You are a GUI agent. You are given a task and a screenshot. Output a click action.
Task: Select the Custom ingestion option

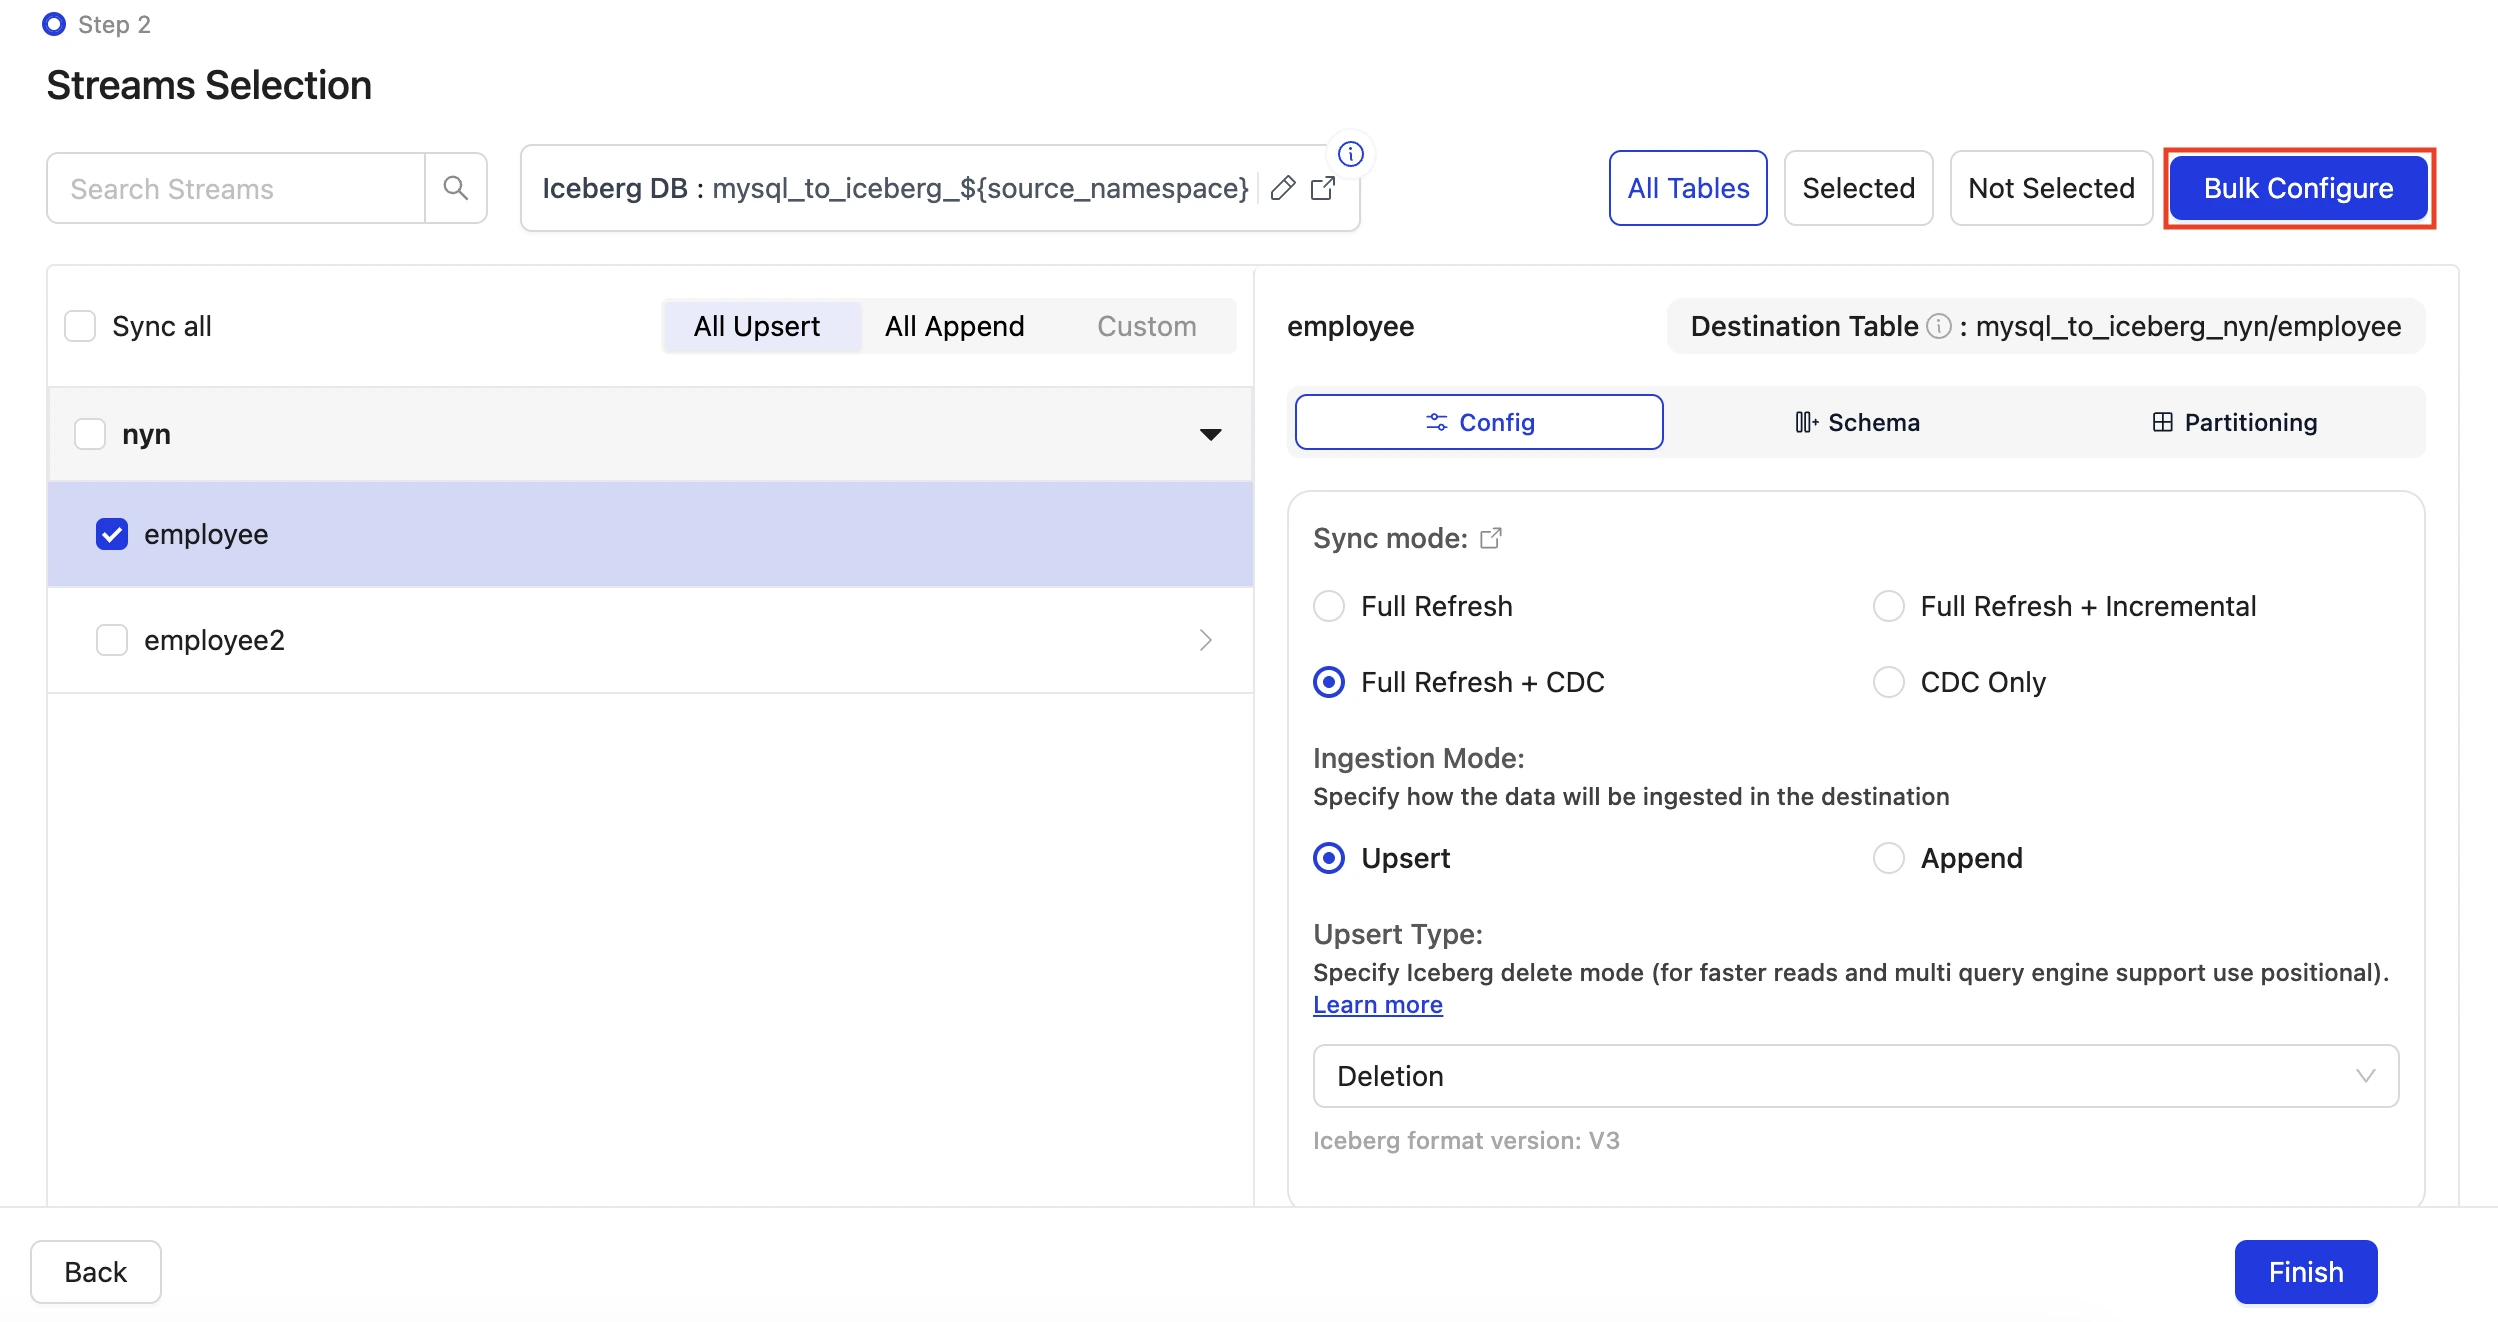pyautogui.click(x=1147, y=326)
